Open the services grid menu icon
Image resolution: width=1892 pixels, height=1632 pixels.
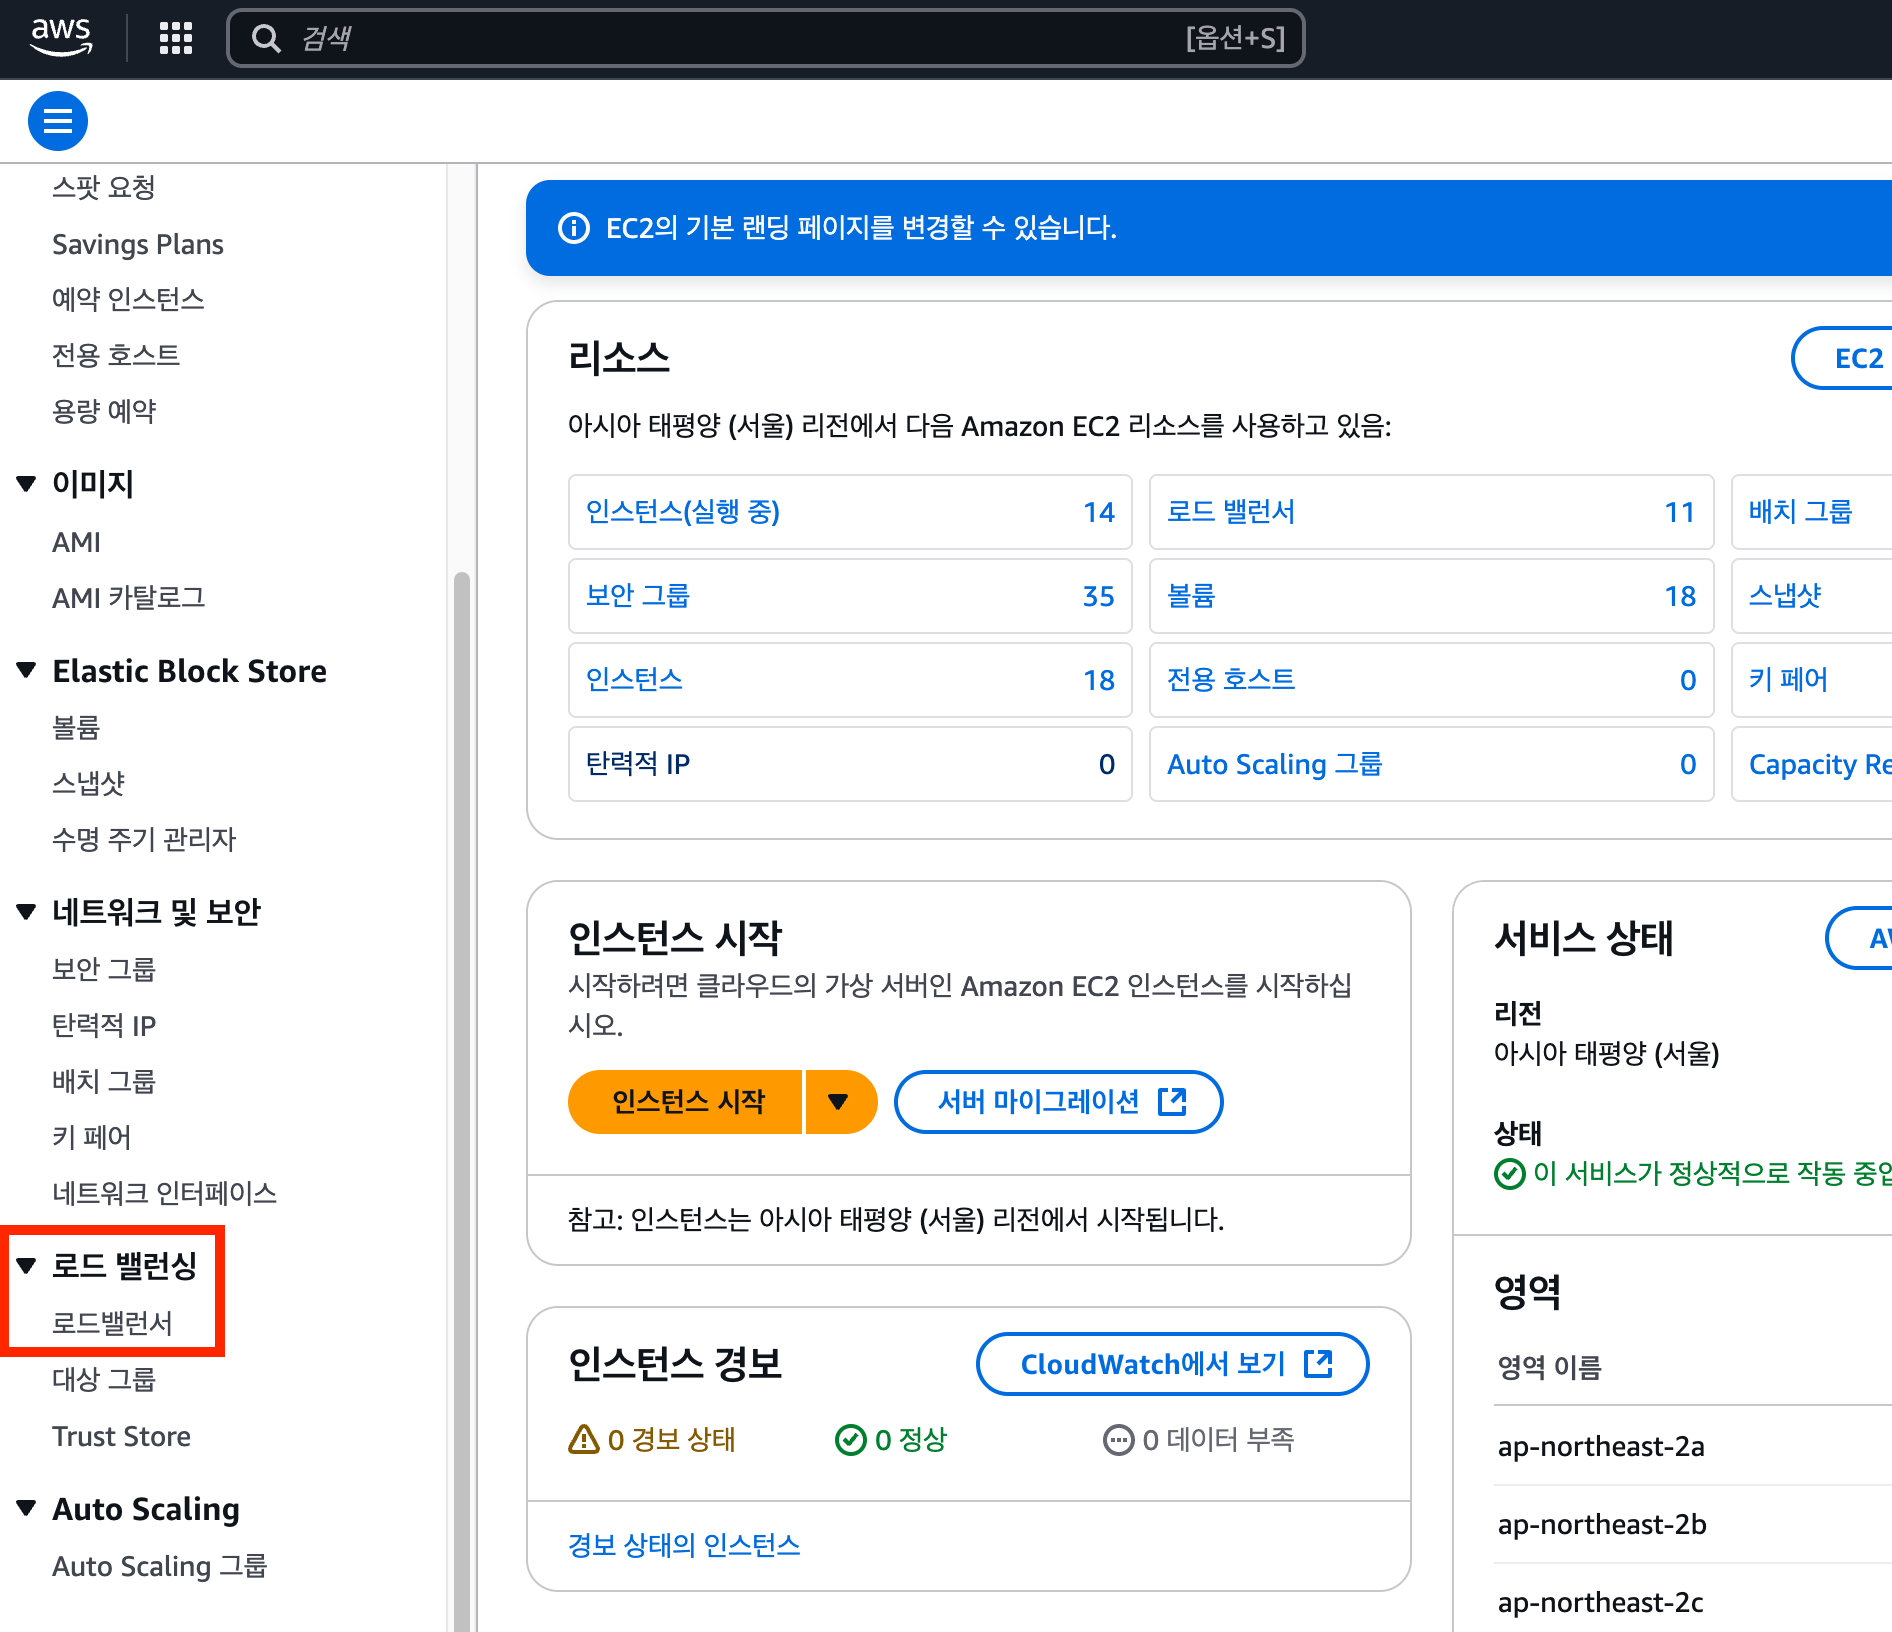click(x=176, y=38)
